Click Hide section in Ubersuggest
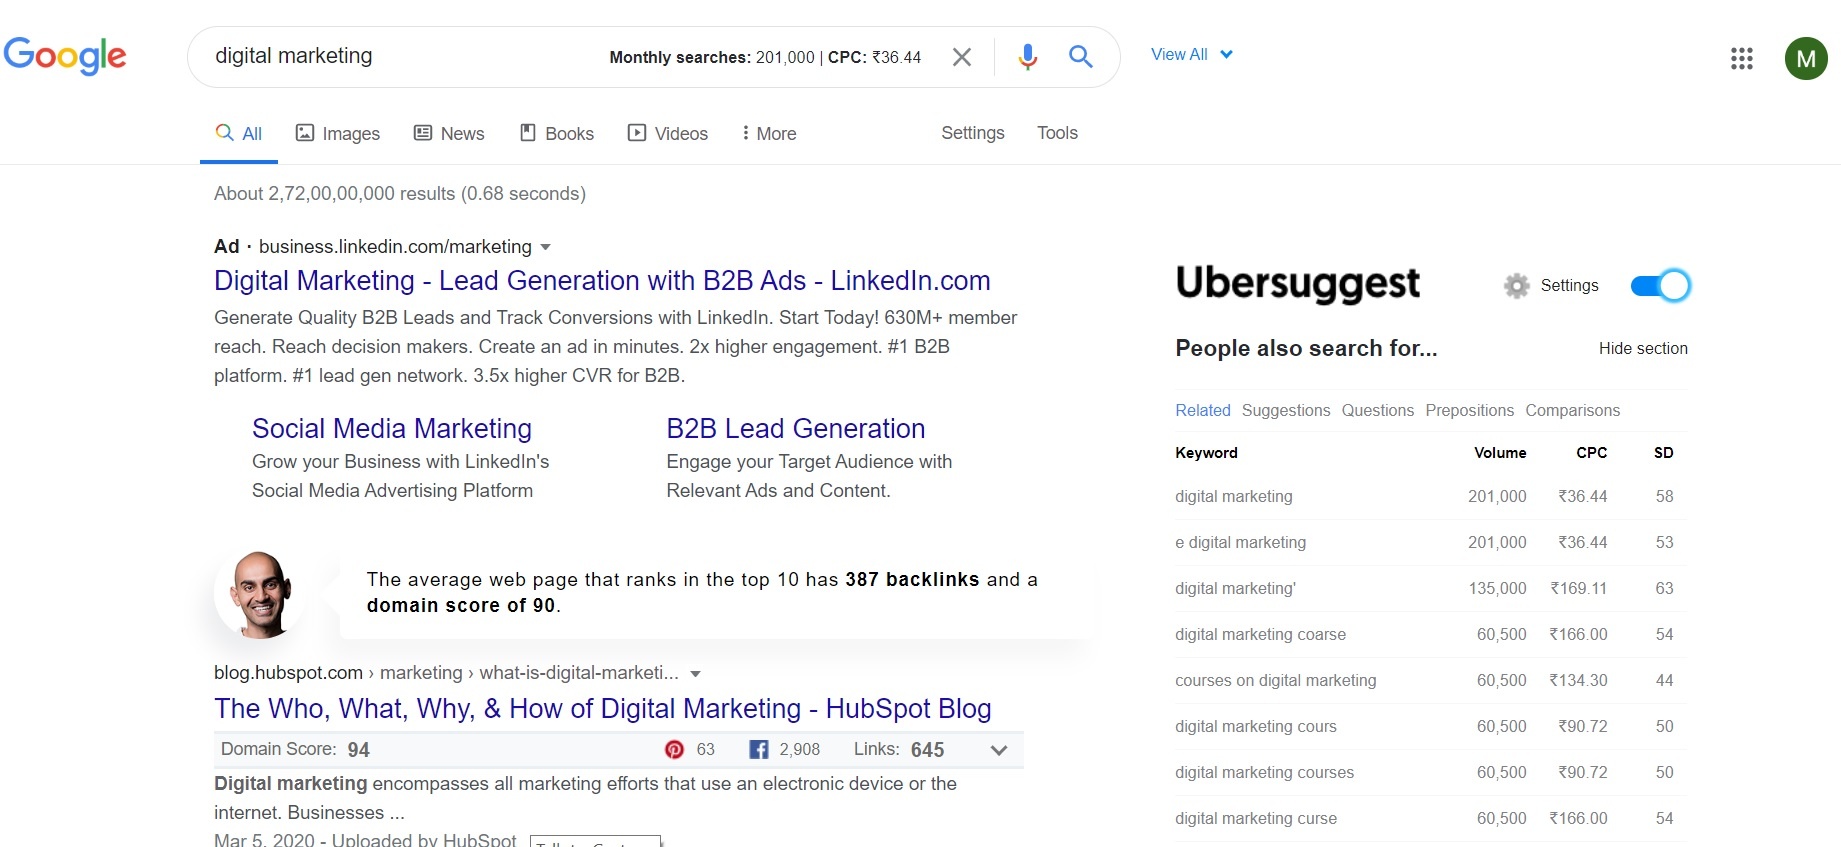The height and width of the screenshot is (847, 1841). point(1643,348)
